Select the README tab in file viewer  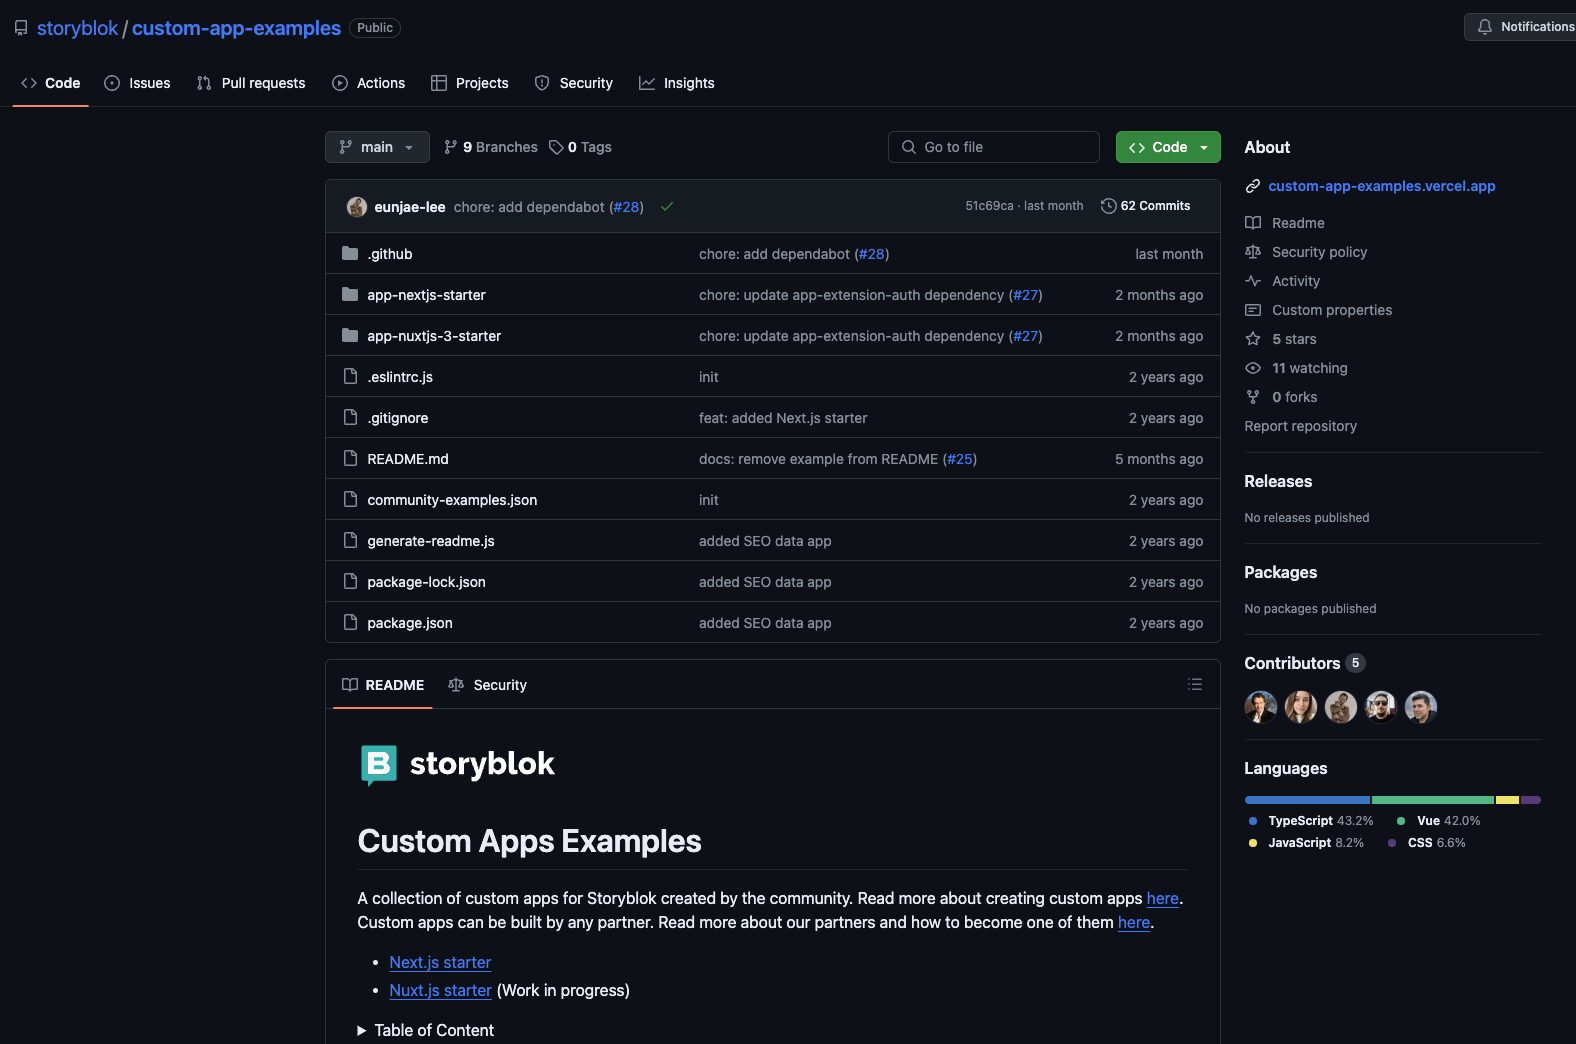[383, 685]
